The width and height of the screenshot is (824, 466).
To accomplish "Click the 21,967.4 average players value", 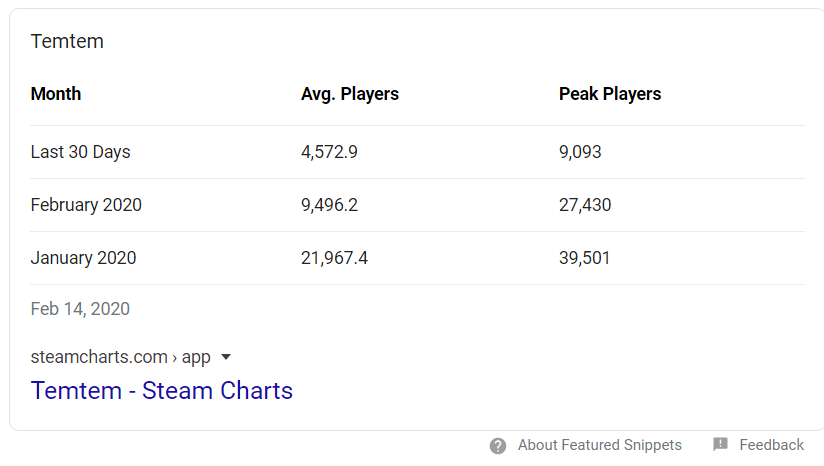I will click(334, 258).
